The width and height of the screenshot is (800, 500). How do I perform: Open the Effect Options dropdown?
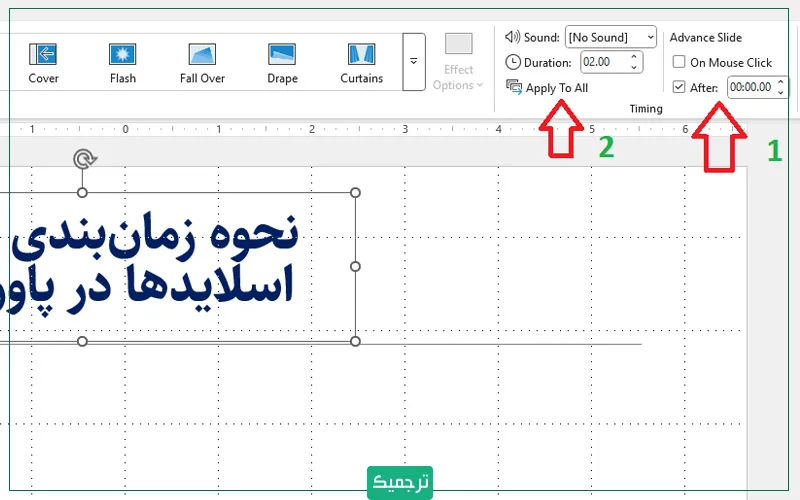[x=458, y=62]
